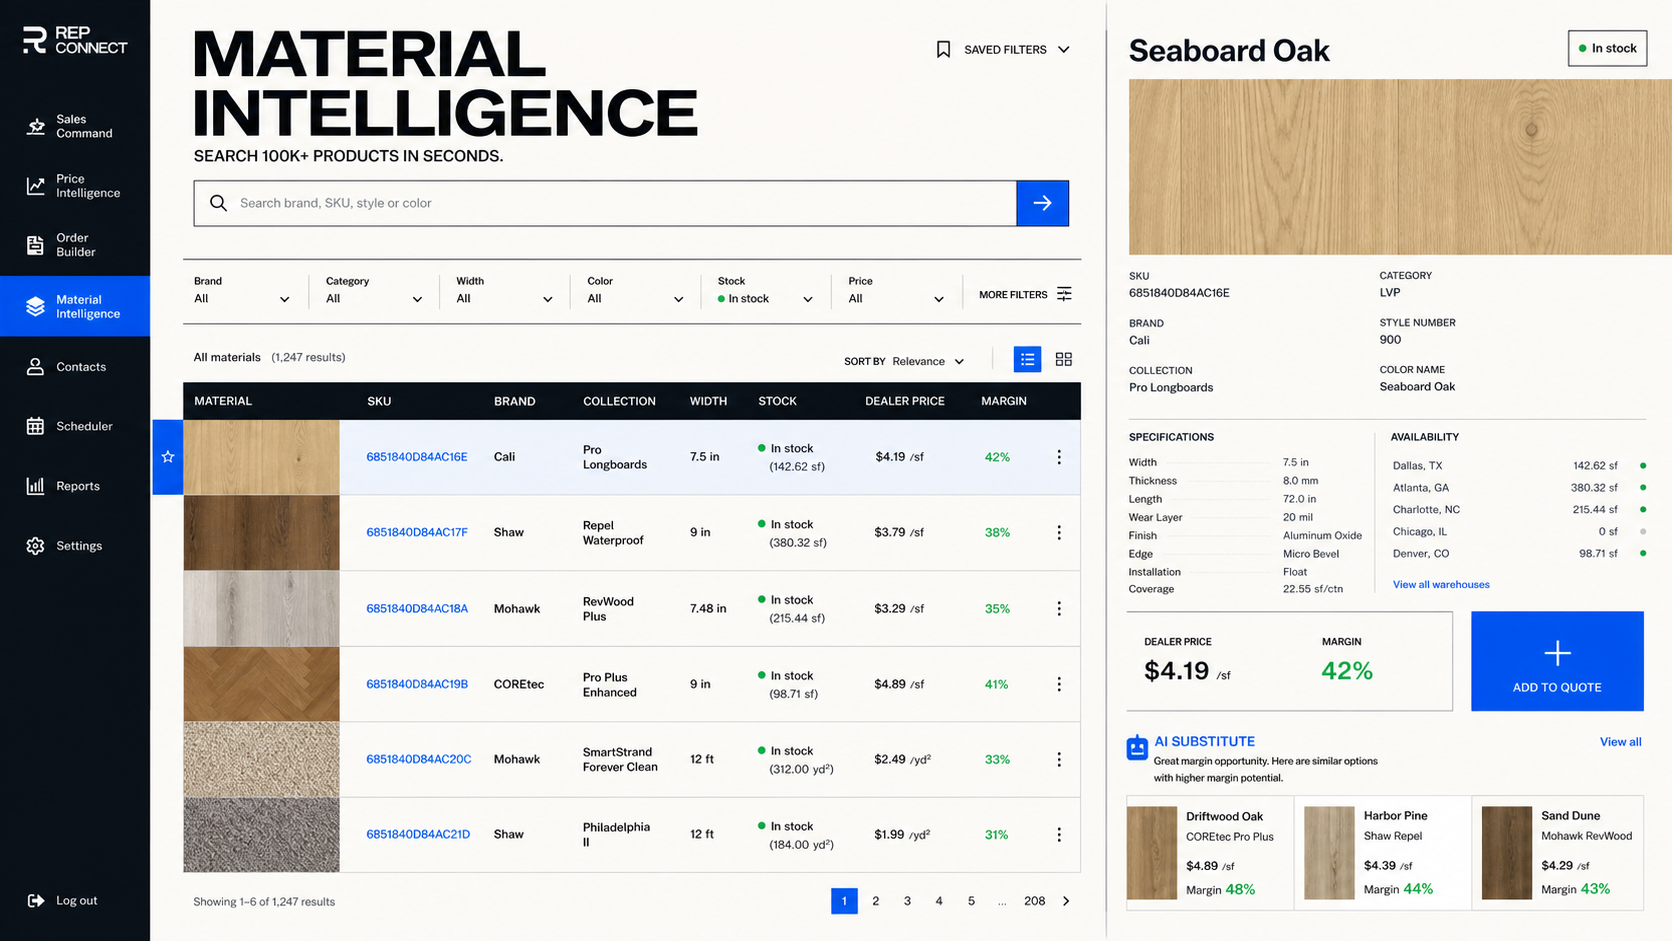Click View all AI substitutes
1672x941 pixels.
point(1620,742)
